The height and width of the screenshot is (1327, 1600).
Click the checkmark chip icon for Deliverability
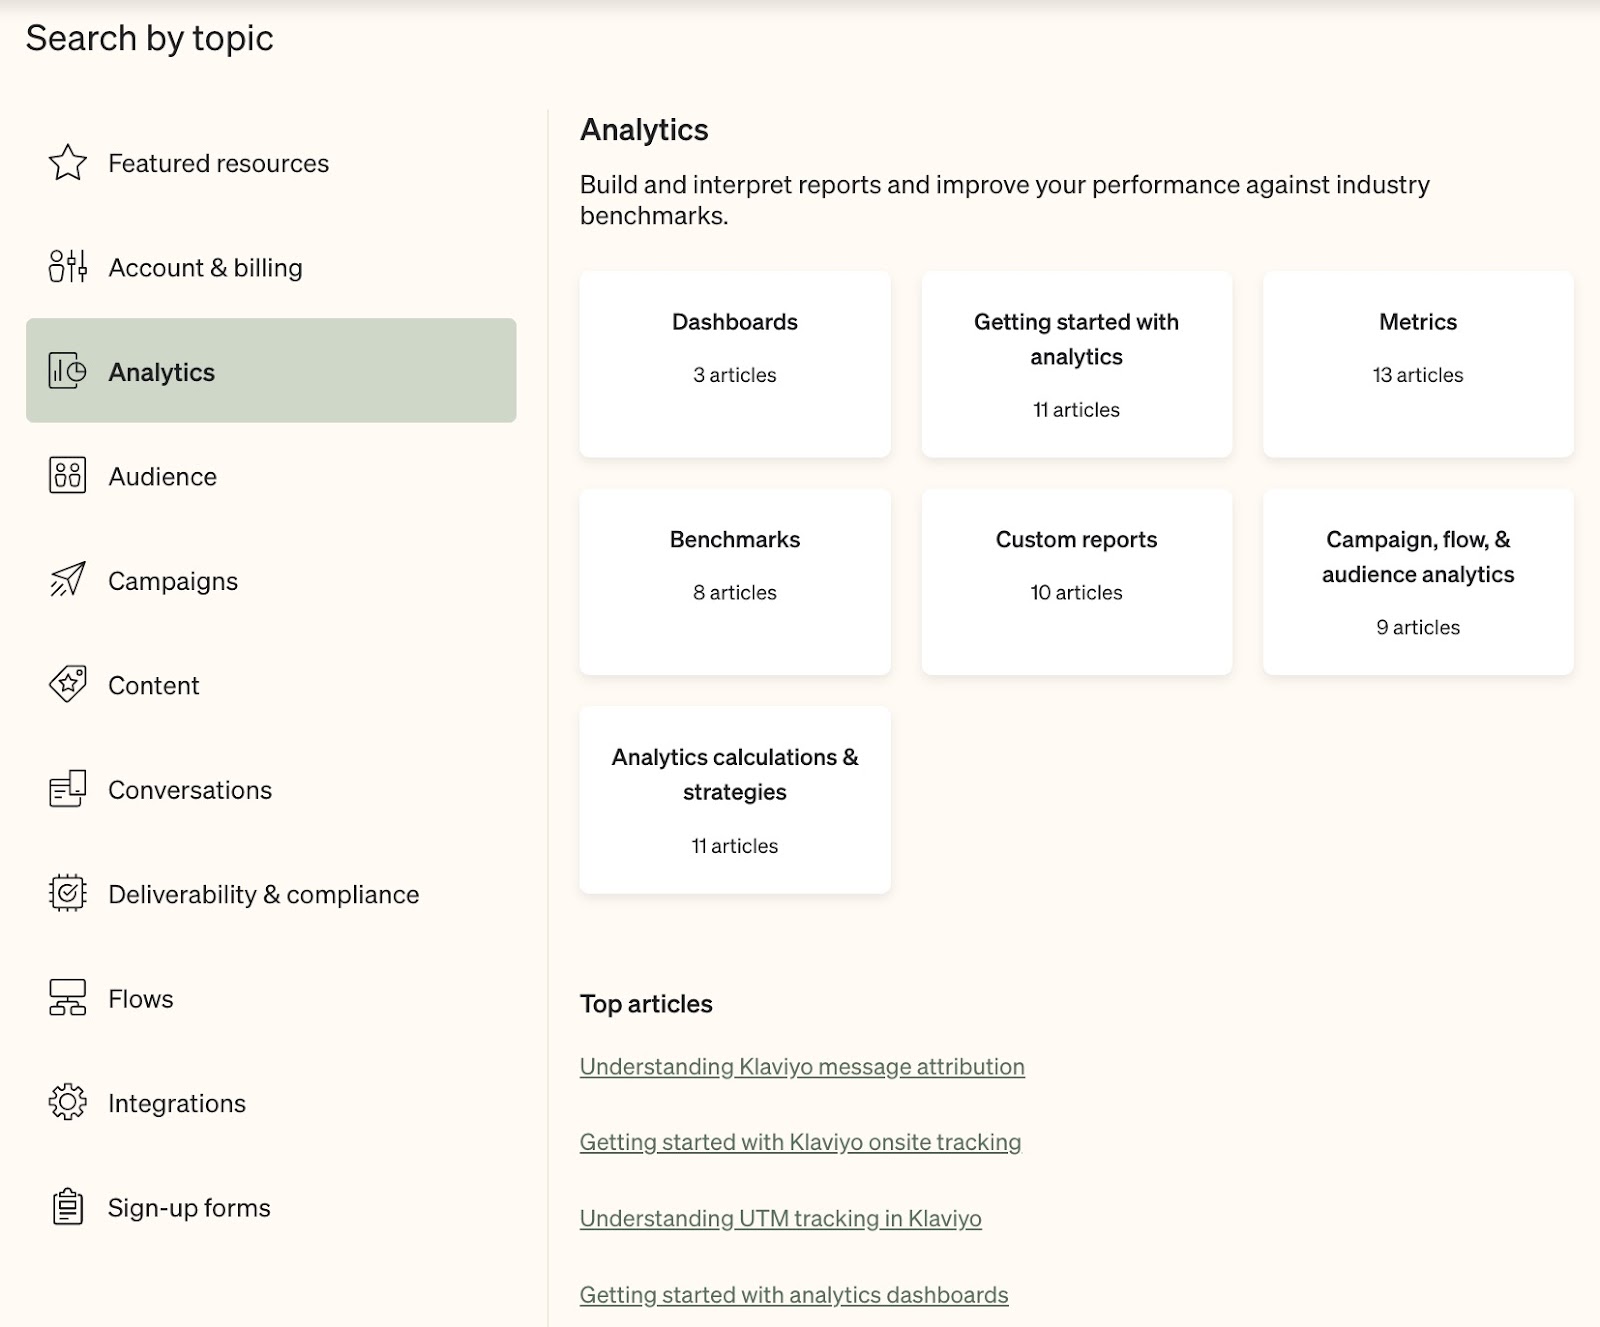(67, 893)
